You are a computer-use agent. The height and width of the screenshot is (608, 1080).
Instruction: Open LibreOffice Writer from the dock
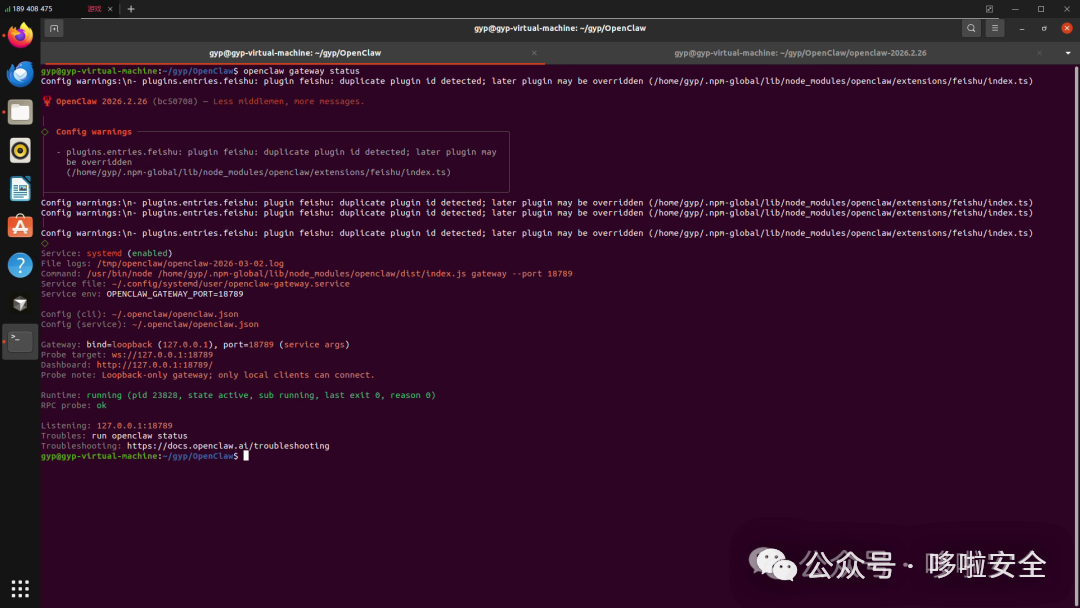[20, 189]
